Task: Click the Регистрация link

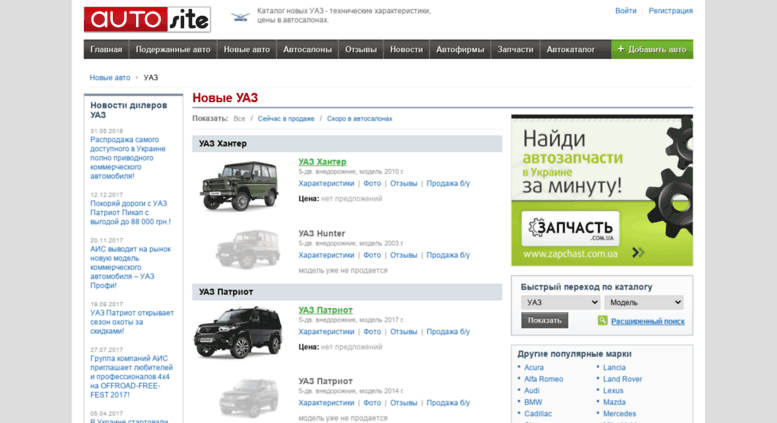Action: pyautogui.click(x=670, y=11)
